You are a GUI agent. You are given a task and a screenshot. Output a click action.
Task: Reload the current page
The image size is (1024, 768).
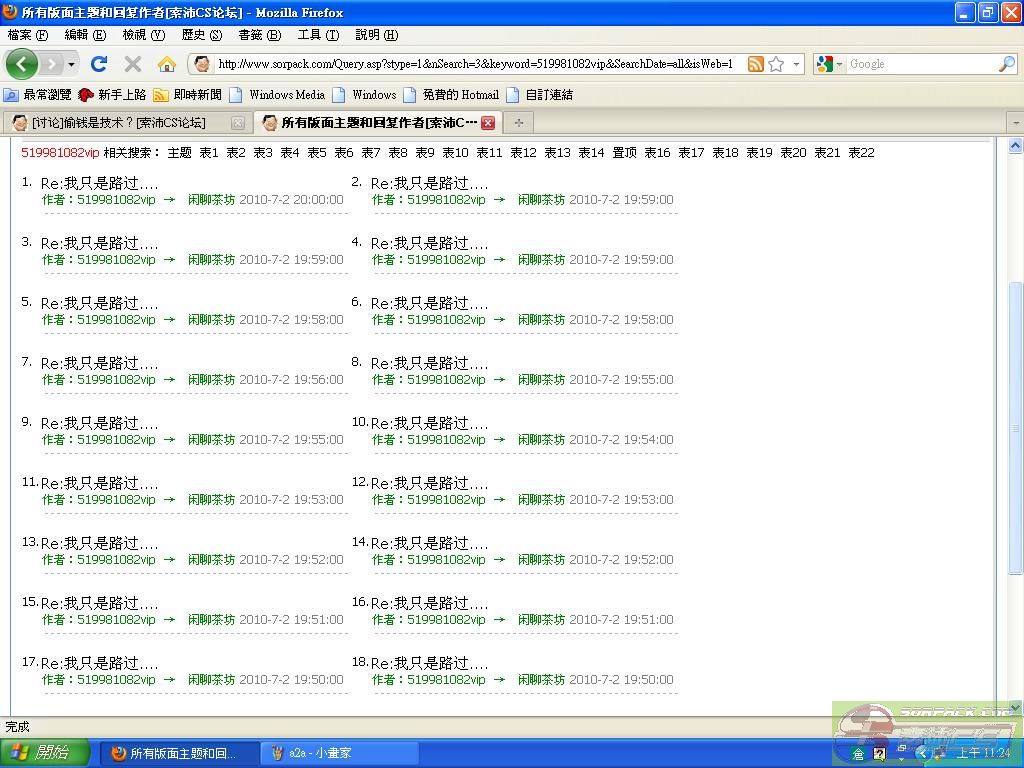[98, 64]
